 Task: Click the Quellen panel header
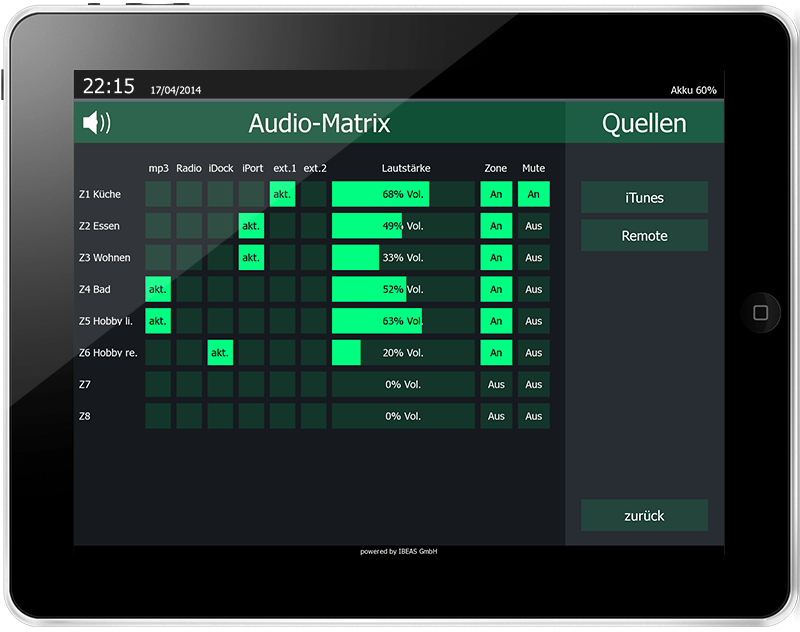pos(644,123)
